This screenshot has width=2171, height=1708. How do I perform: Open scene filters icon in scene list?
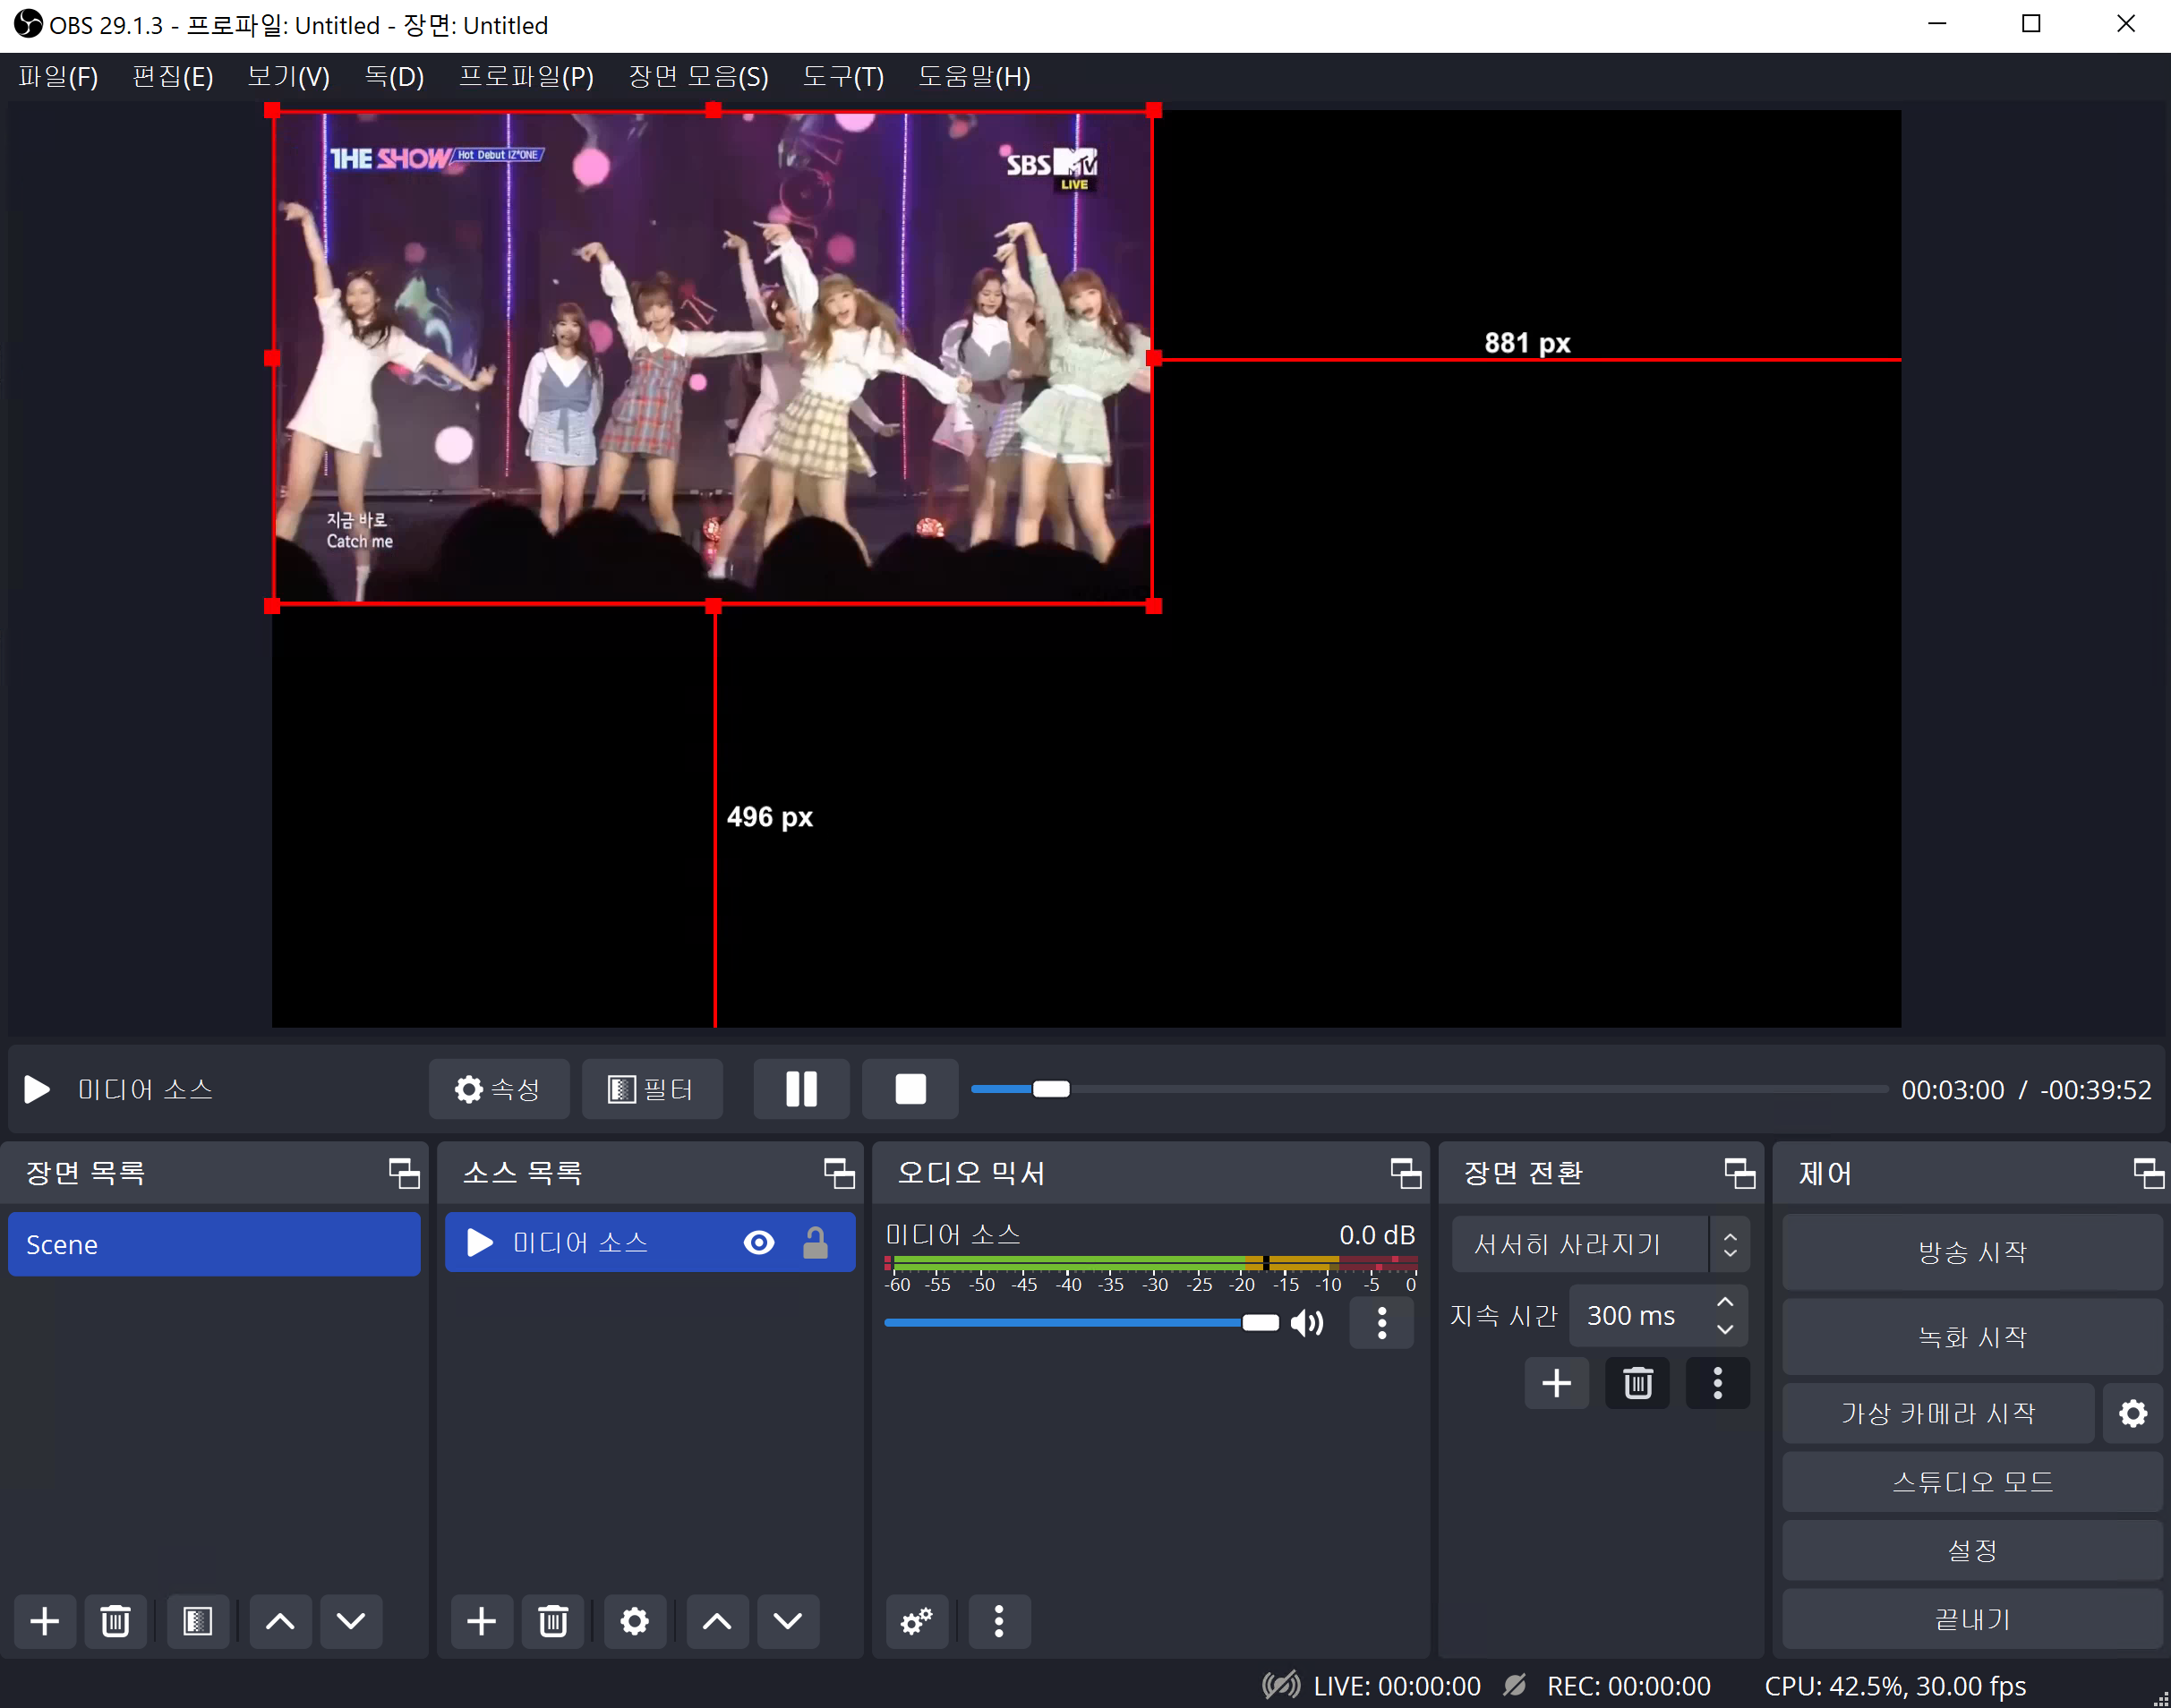click(x=197, y=1621)
